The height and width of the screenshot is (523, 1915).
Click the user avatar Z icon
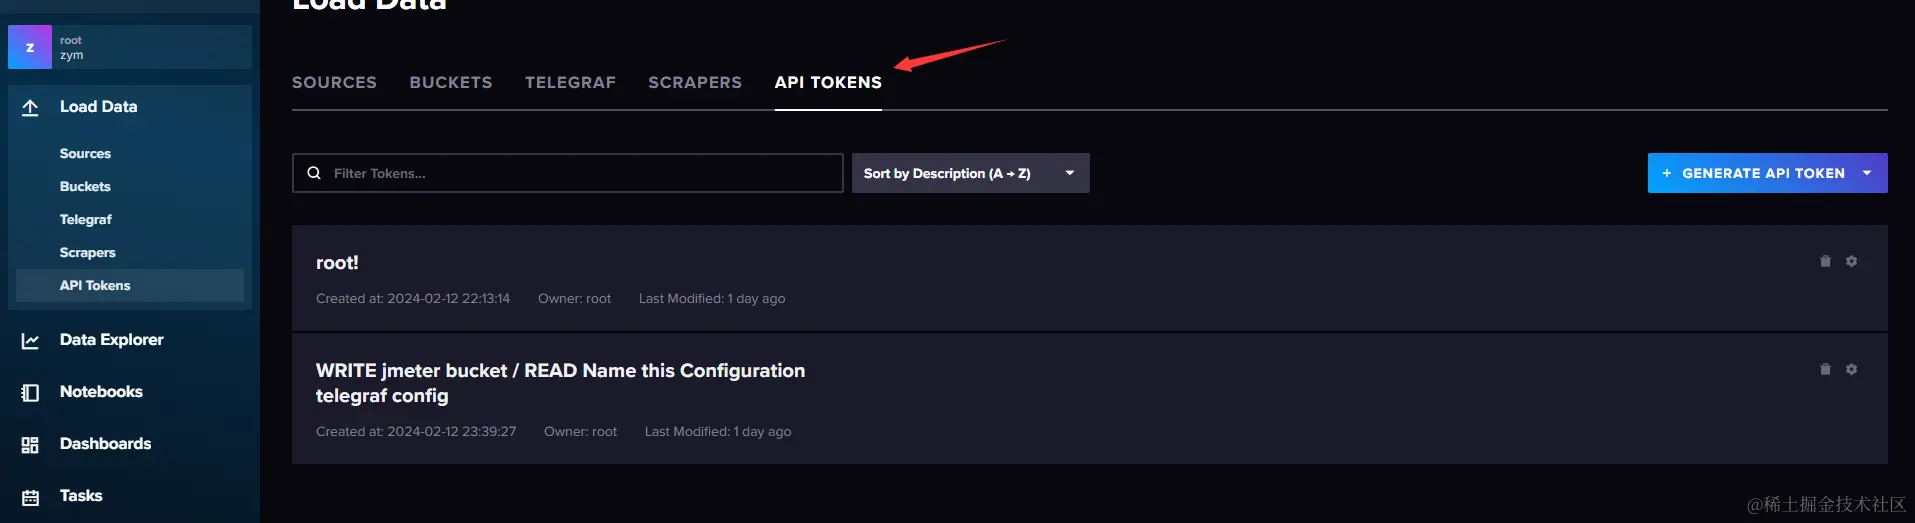(30, 47)
